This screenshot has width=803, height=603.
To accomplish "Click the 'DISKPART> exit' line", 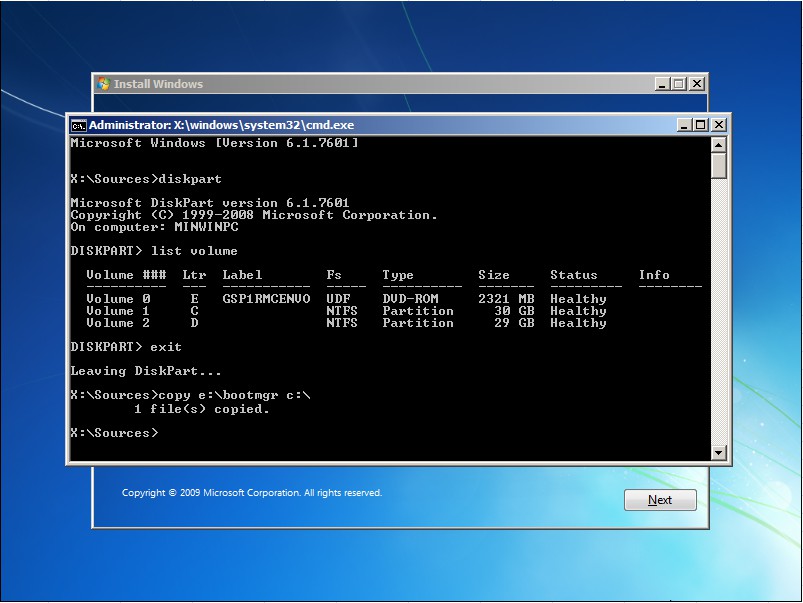I will (x=126, y=347).
